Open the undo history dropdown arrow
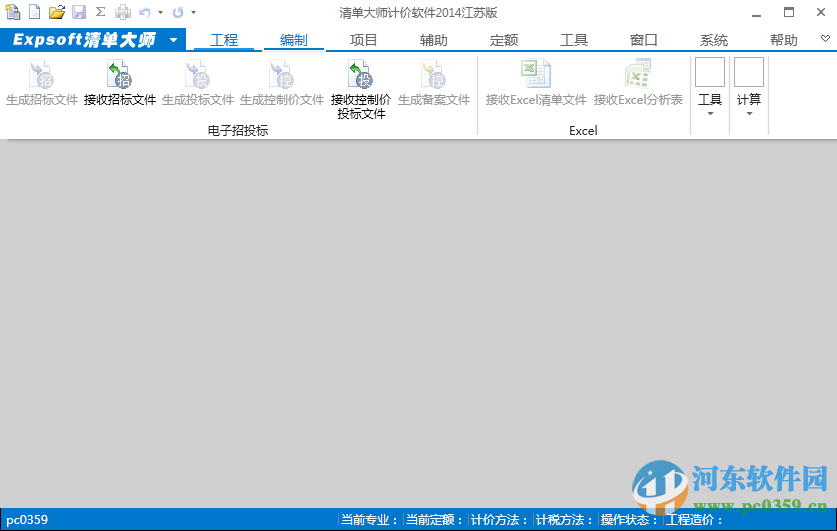 (x=160, y=12)
